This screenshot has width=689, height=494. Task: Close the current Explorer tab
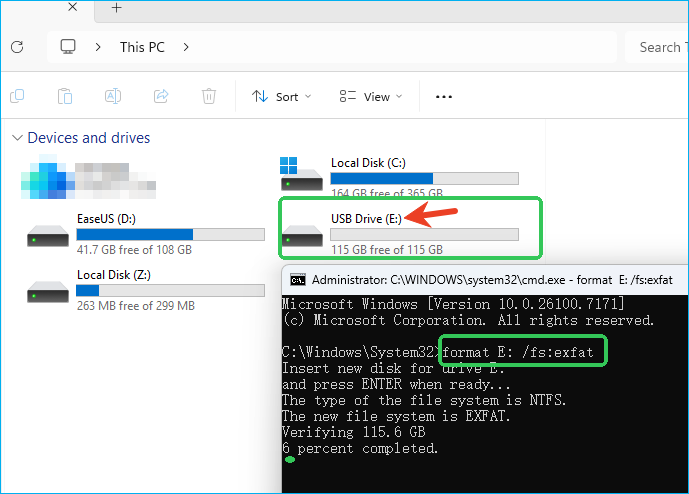click(73, 7)
